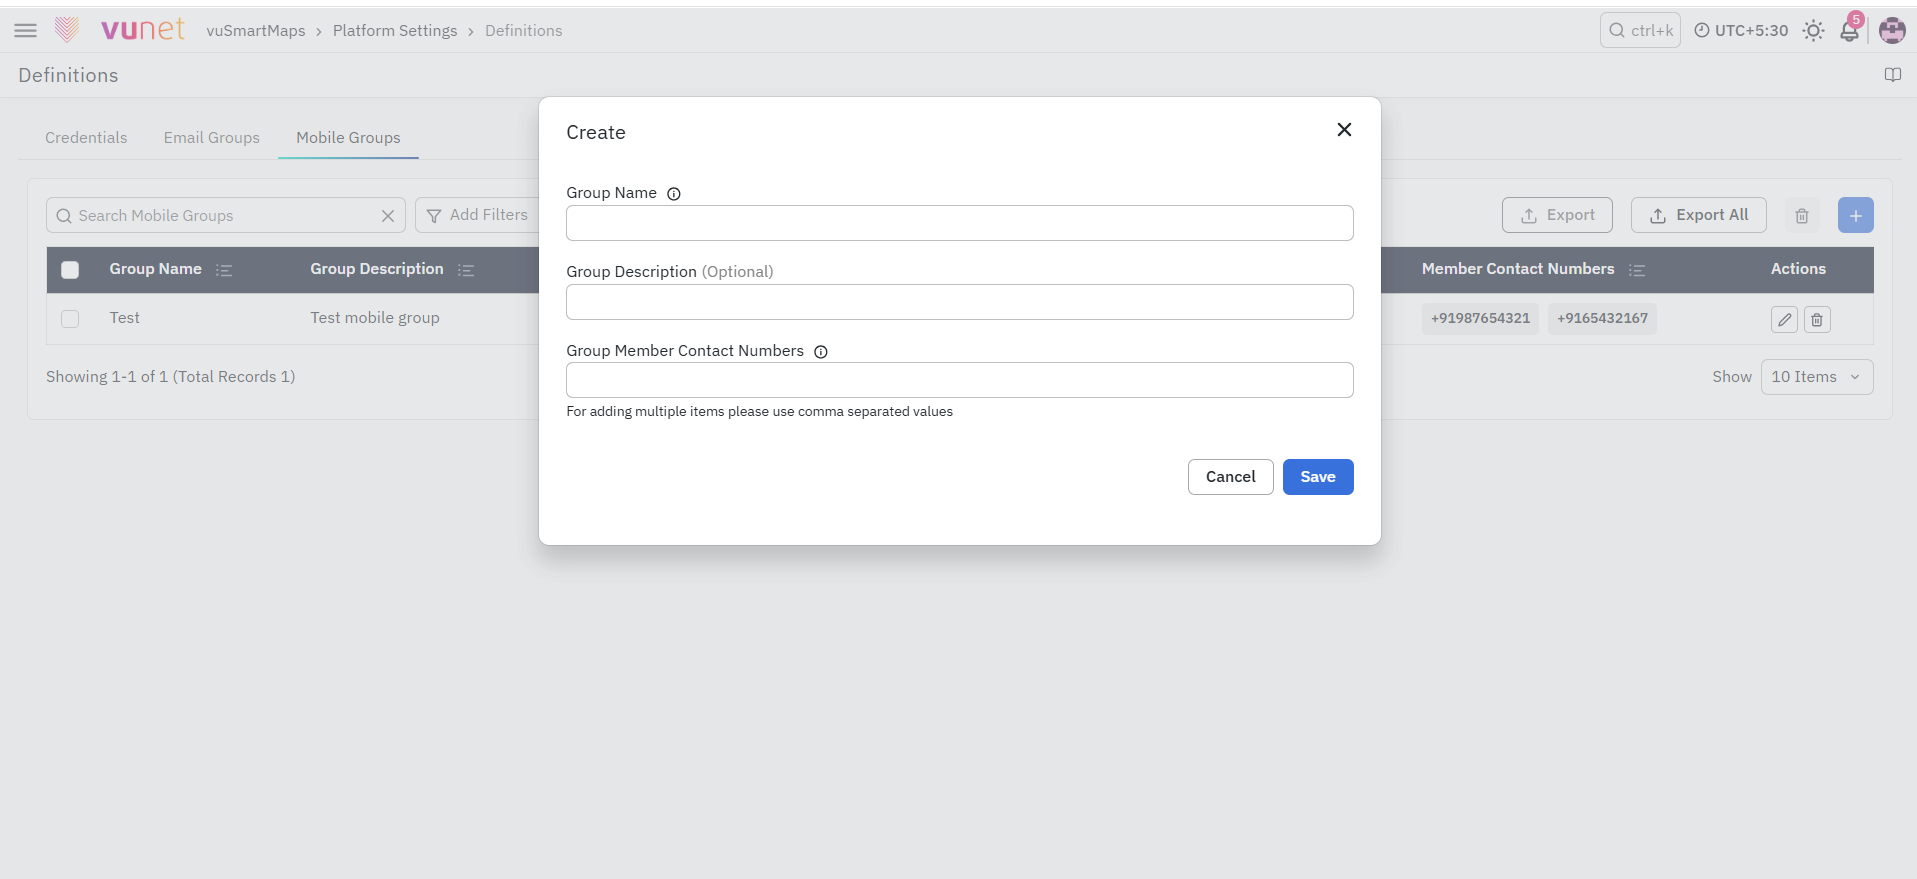Screen dimensions: 1917x879
Task: Open the documentation book icon
Action: [1893, 75]
